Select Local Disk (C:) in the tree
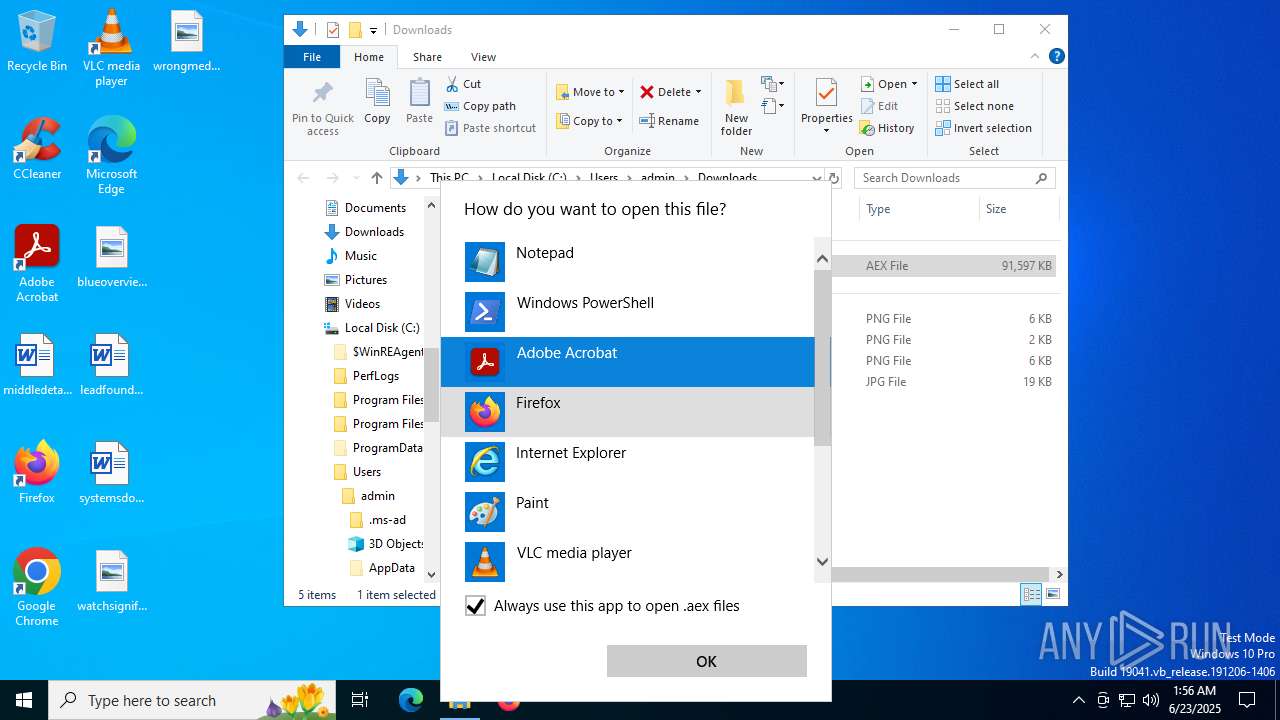This screenshot has width=1280, height=720. (381, 328)
